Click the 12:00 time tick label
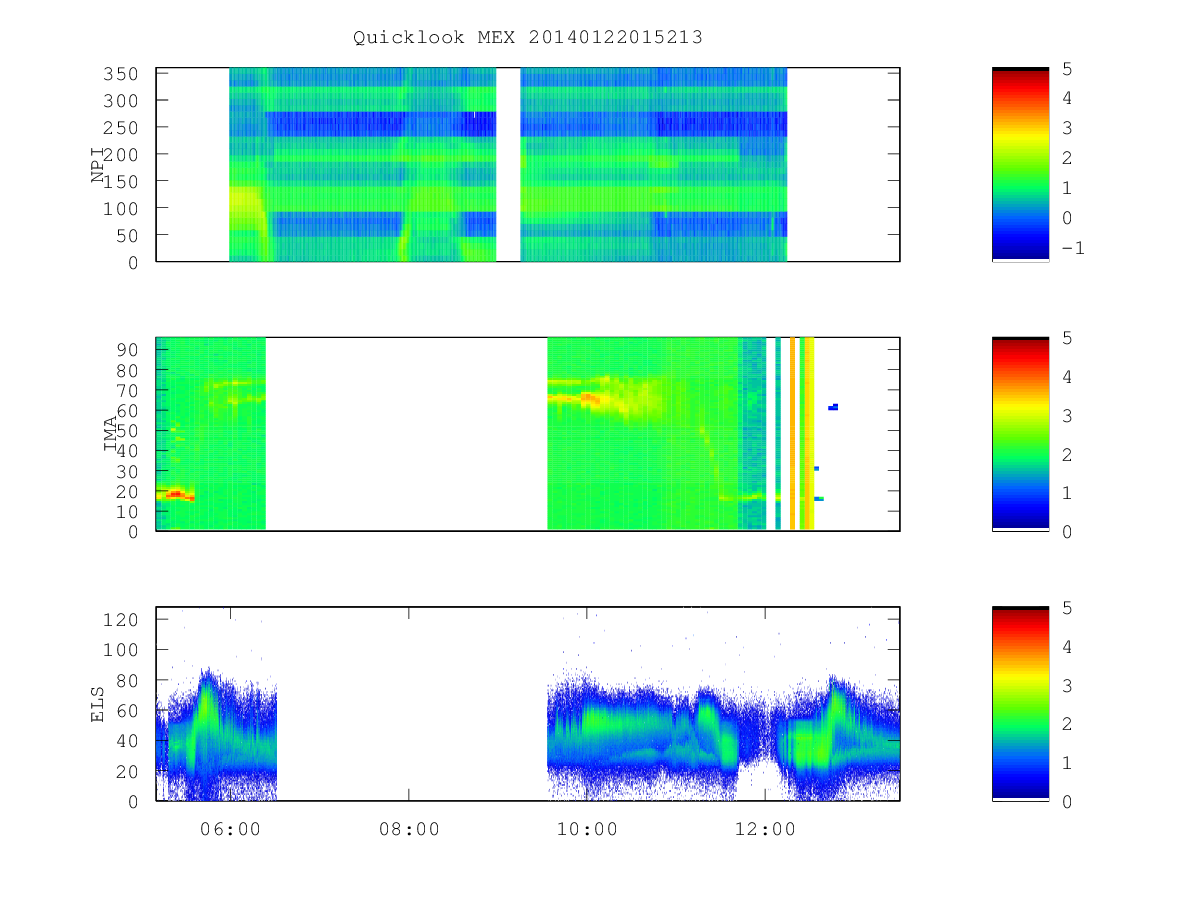Viewport: 1200px width, 900px height. [x=765, y=829]
